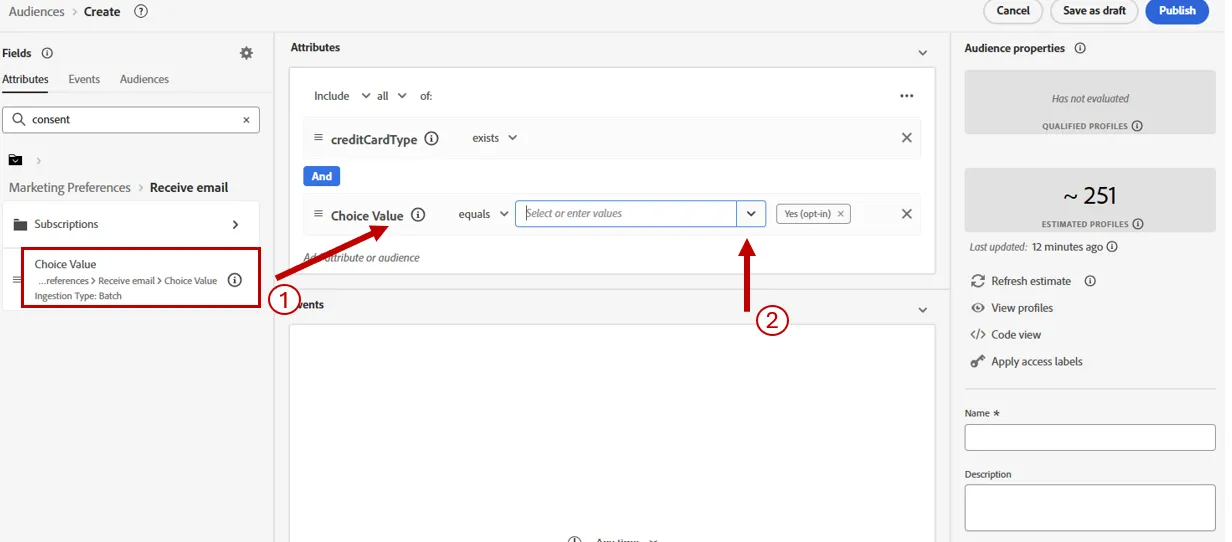
Task: Click the Receive email breadcrumb
Action: pos(189,188)
